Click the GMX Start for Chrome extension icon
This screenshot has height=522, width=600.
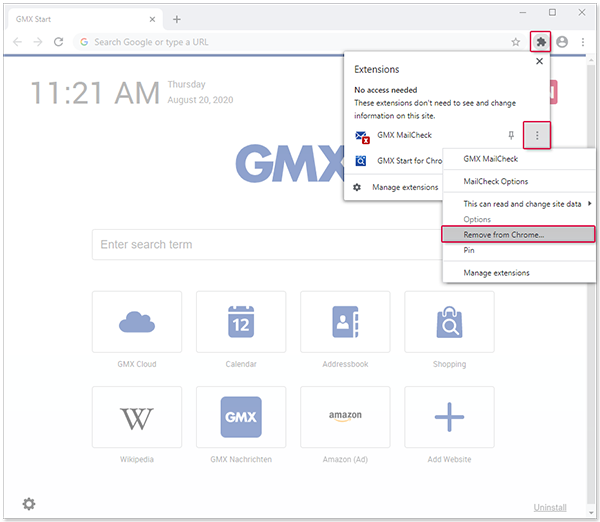(x=360, y=161)
